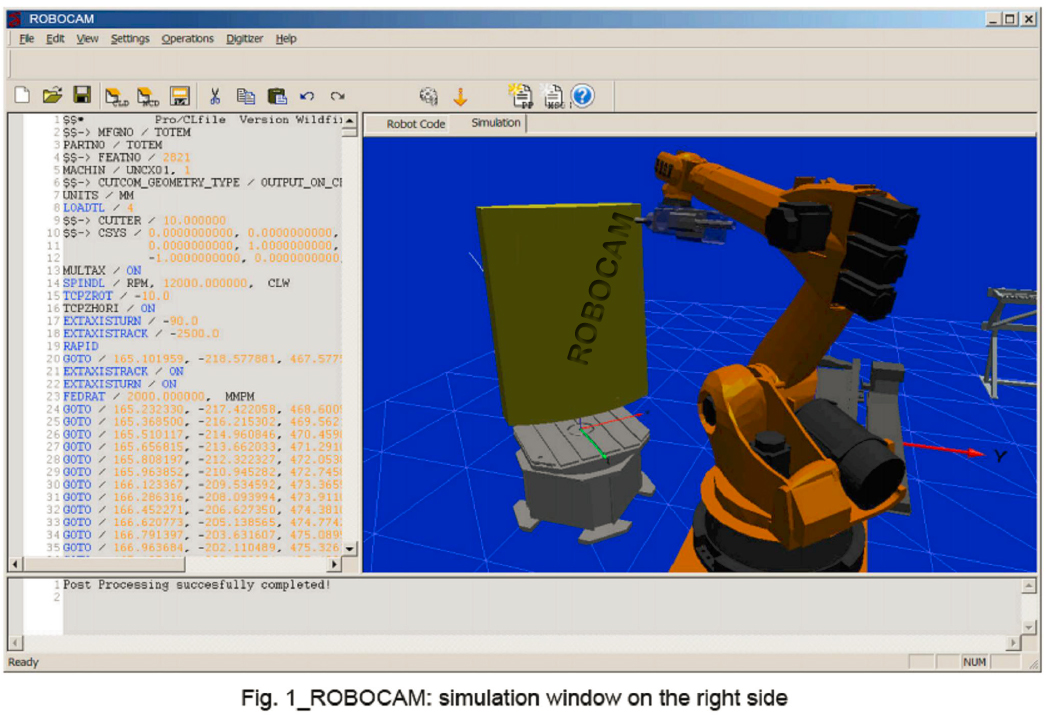Open the View menu
Screen dimensions: 1046x721
[87, 39]
